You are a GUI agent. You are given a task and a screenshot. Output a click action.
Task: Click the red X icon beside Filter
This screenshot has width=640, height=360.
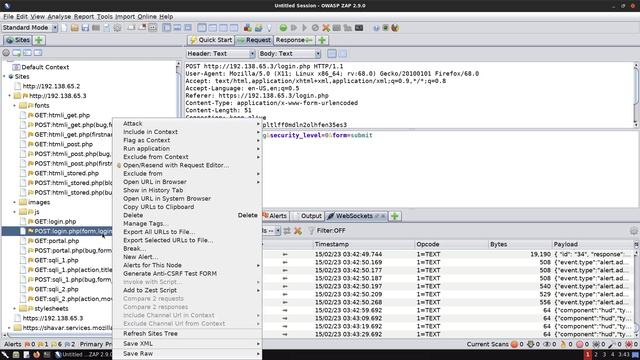point(298,231)
